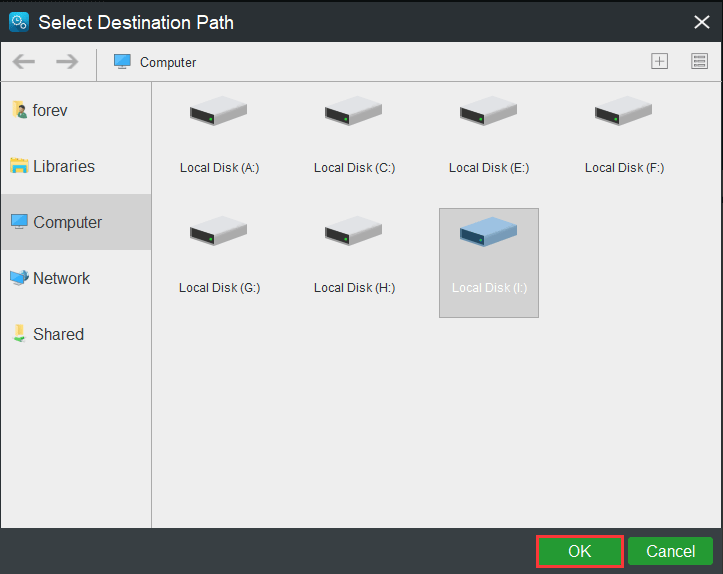The height and width of the screenshot is (574, 723).
Task: Click the Local Disk (C:) label
Action: tap(355, 168)
